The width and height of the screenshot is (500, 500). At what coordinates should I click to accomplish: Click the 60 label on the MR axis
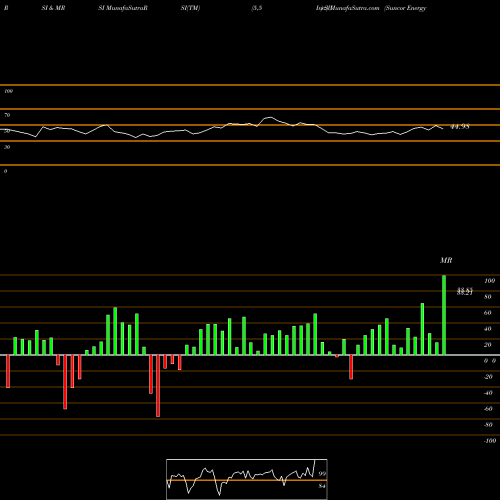(x=488, y=313)
